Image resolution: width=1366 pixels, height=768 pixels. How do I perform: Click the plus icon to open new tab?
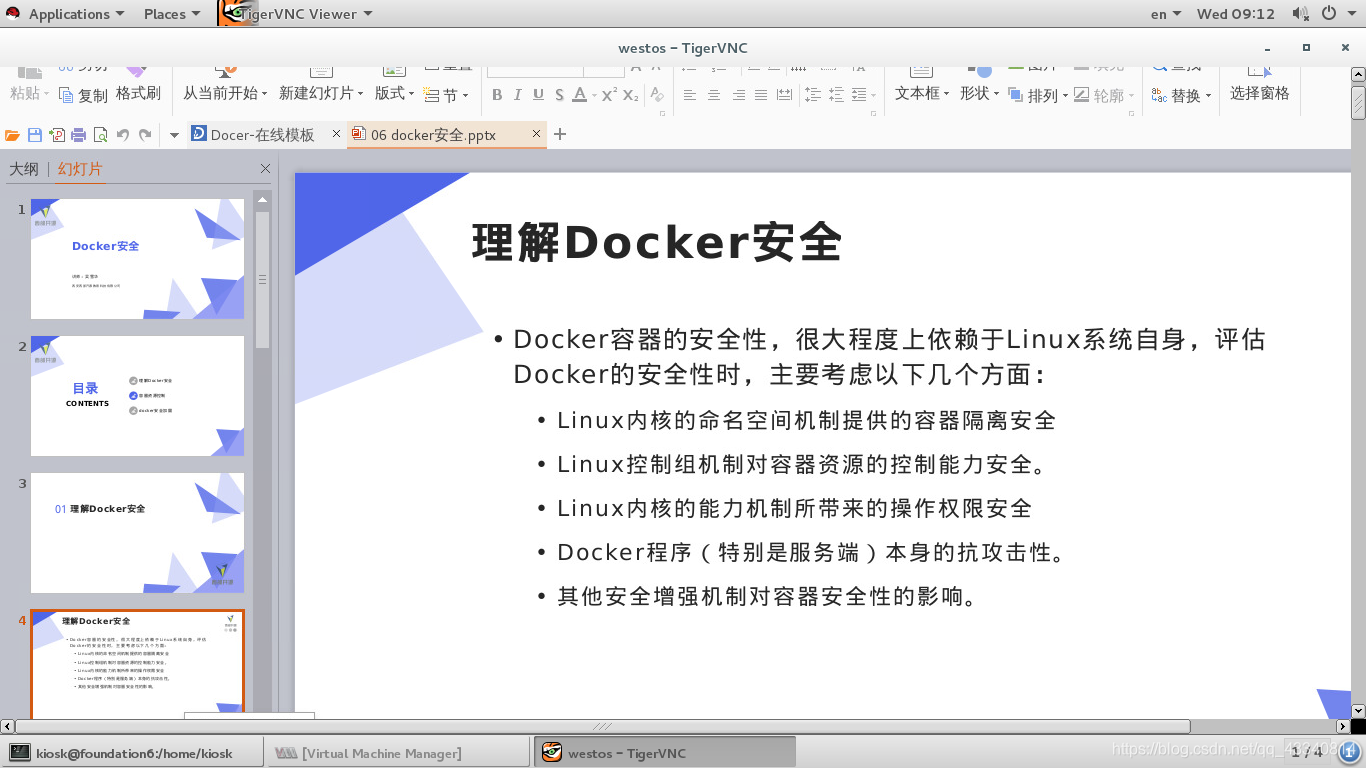(x=560, y=134)
